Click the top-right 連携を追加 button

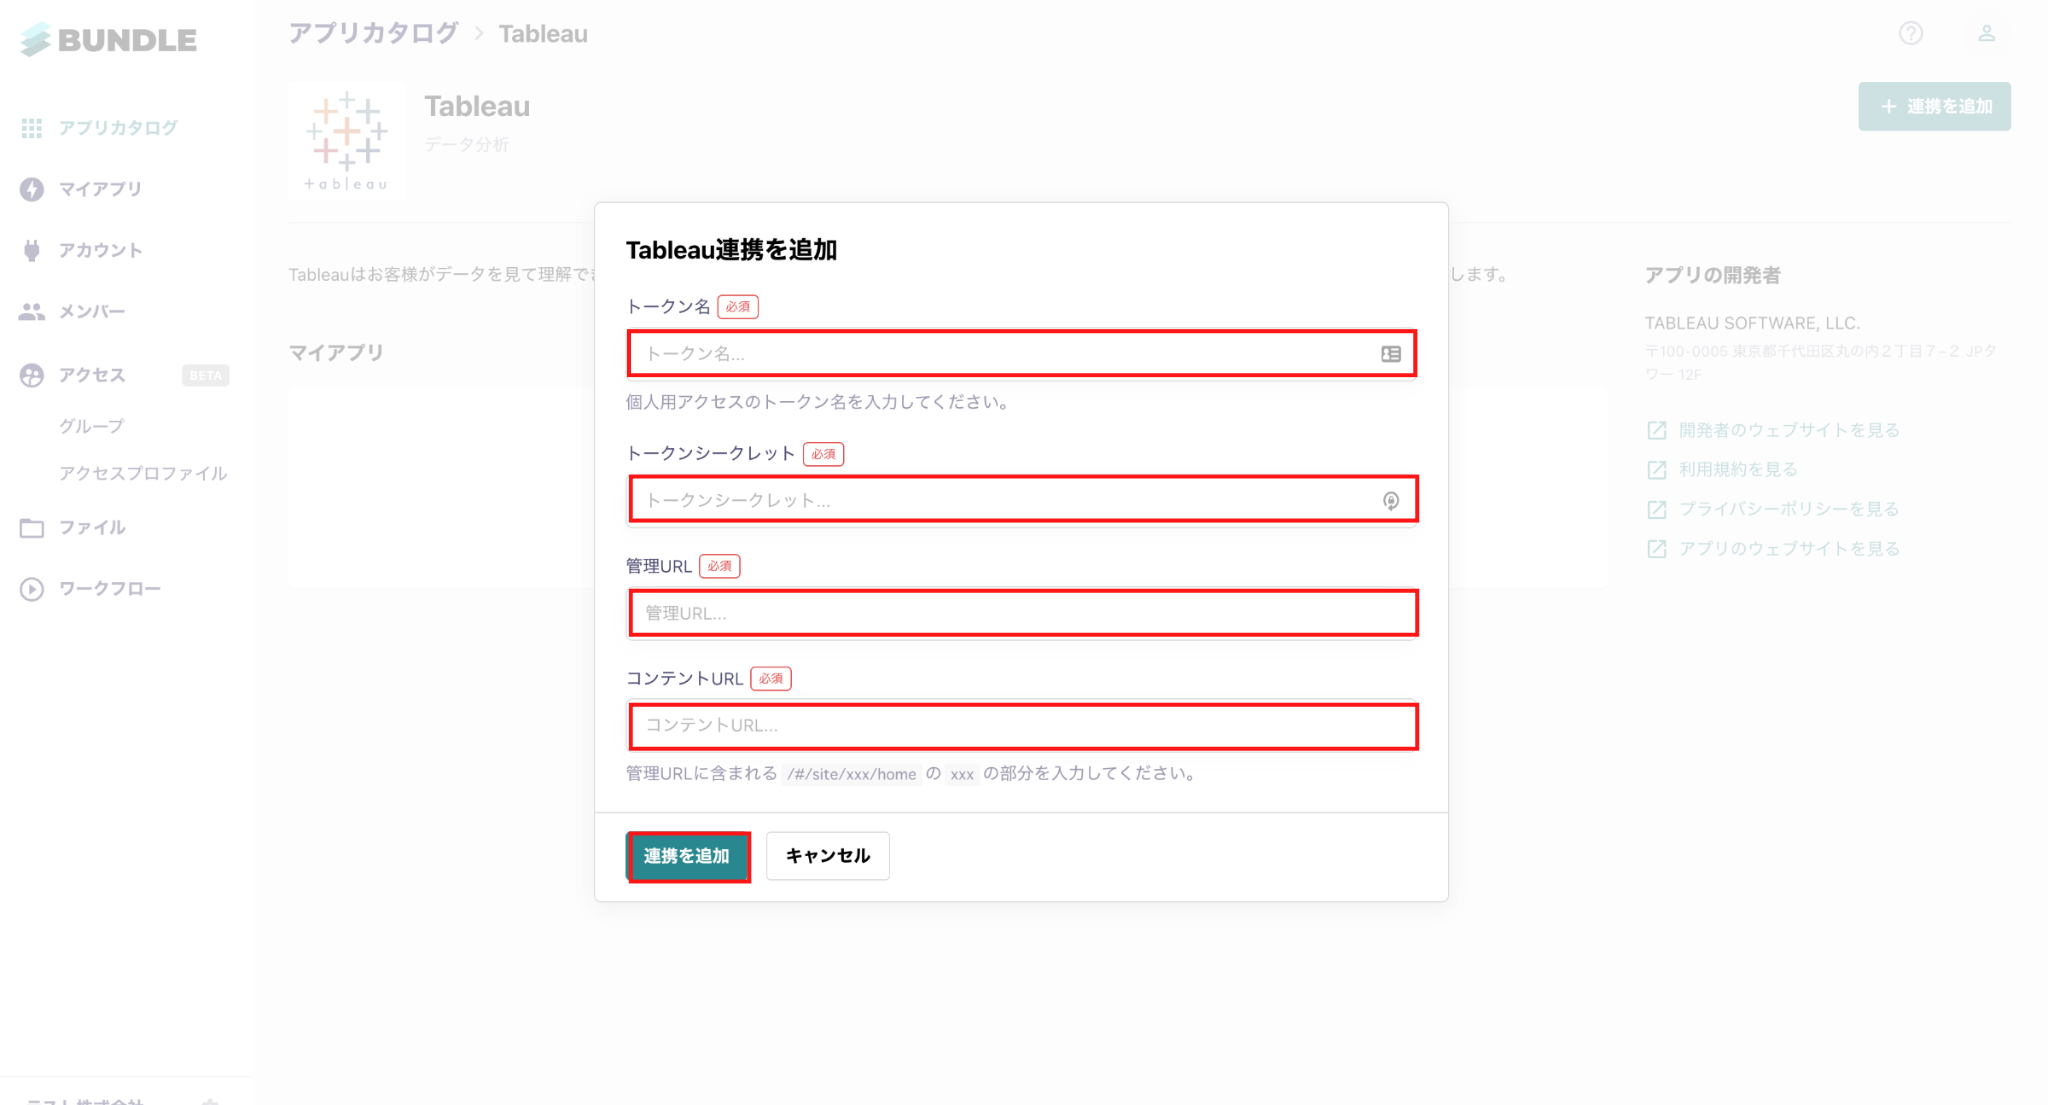[x=1934, y=106]
